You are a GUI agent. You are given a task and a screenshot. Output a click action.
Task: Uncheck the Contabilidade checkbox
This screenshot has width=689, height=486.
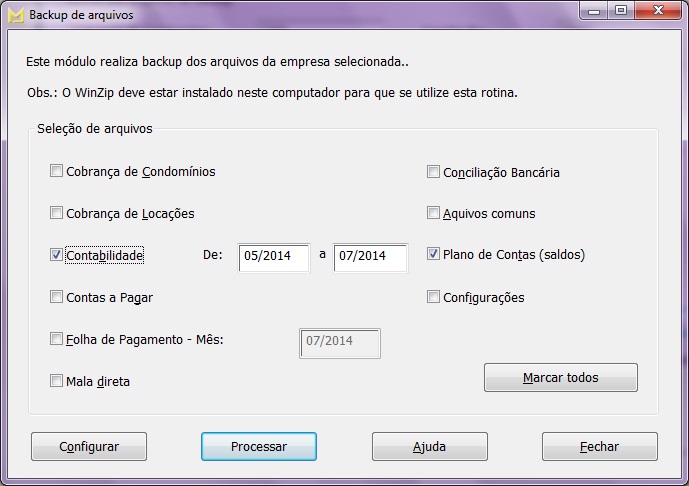pos(57,255)
